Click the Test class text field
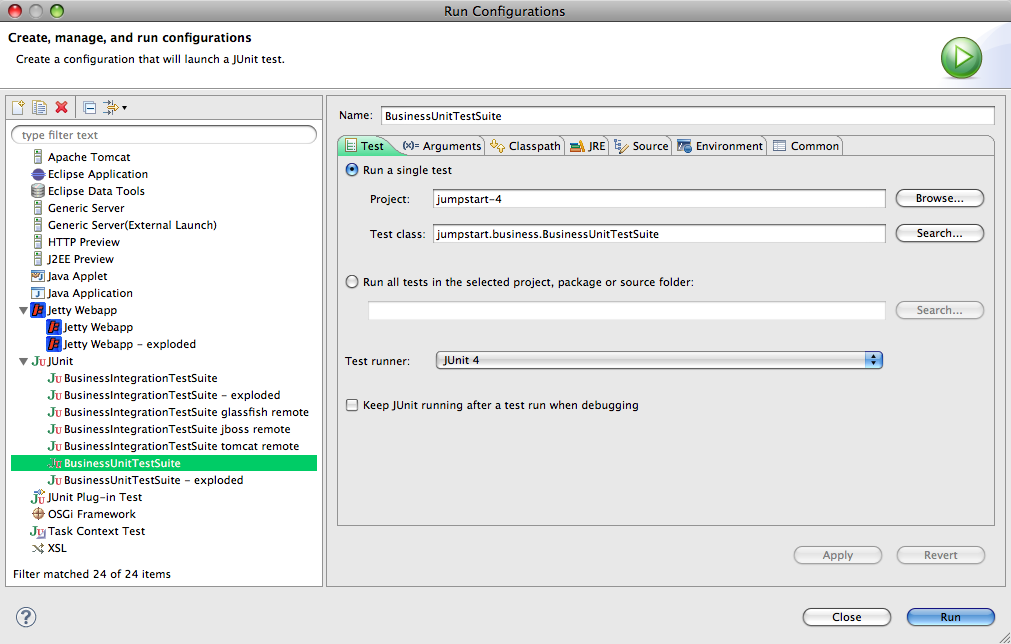The height and width of the screenshot is (644, 1011). pos(659,233)
